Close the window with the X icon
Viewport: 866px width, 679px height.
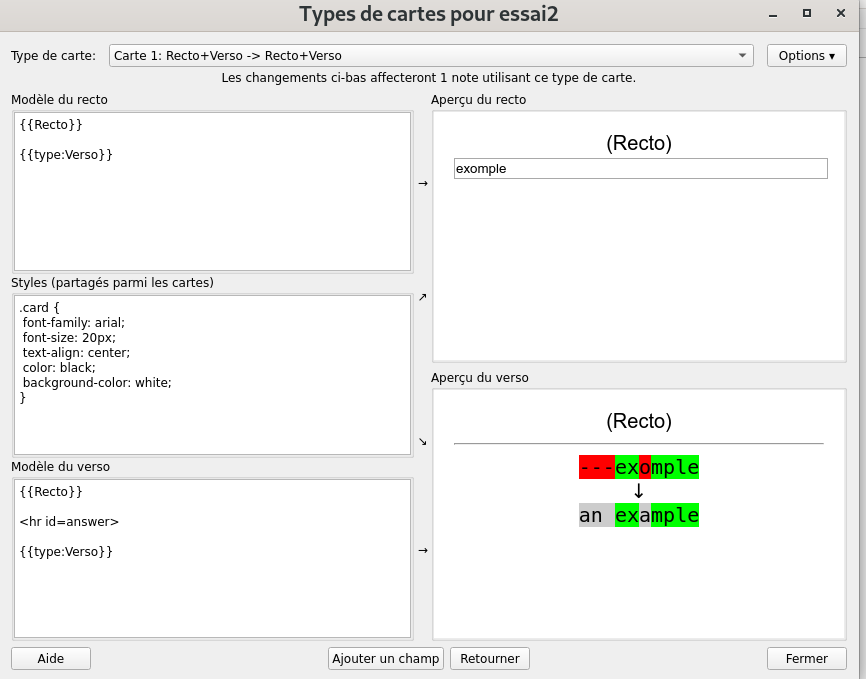(x=841, y=14)
